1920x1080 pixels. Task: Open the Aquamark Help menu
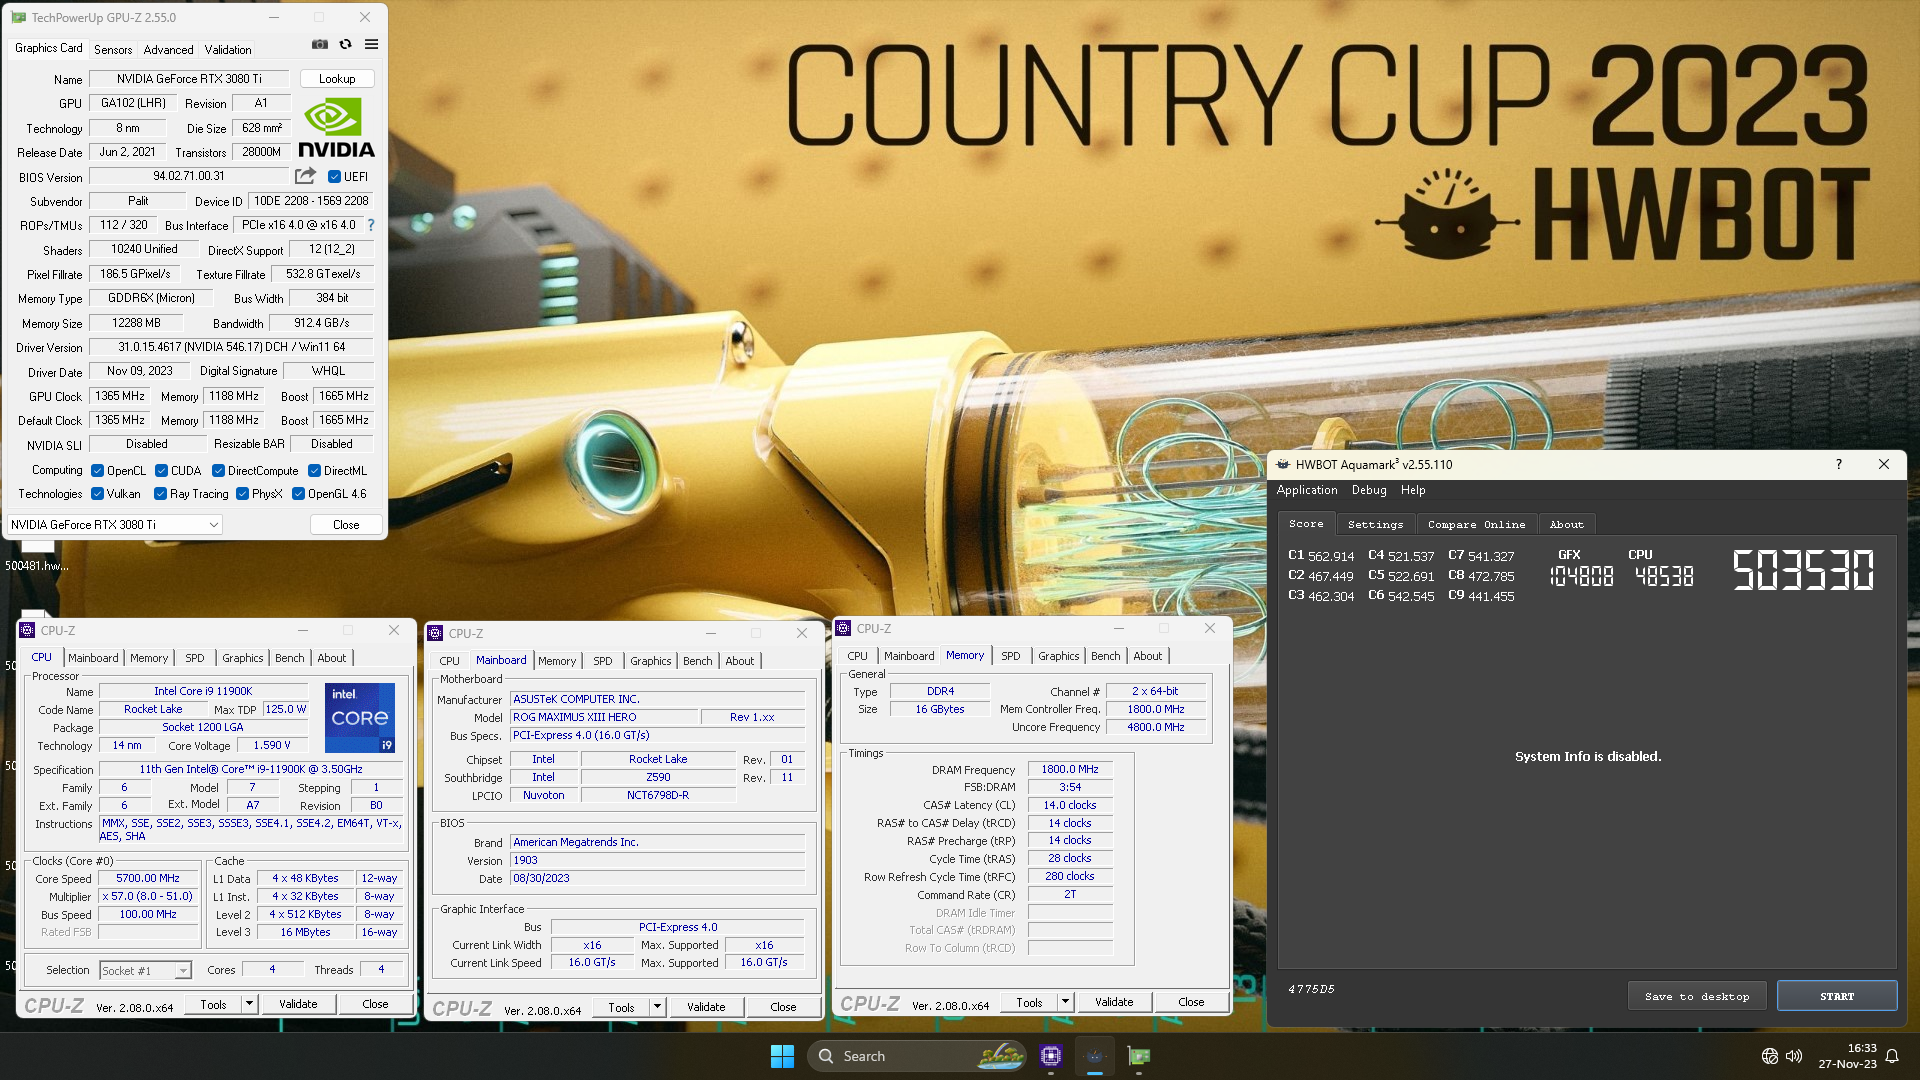(x=1413, y=490)
